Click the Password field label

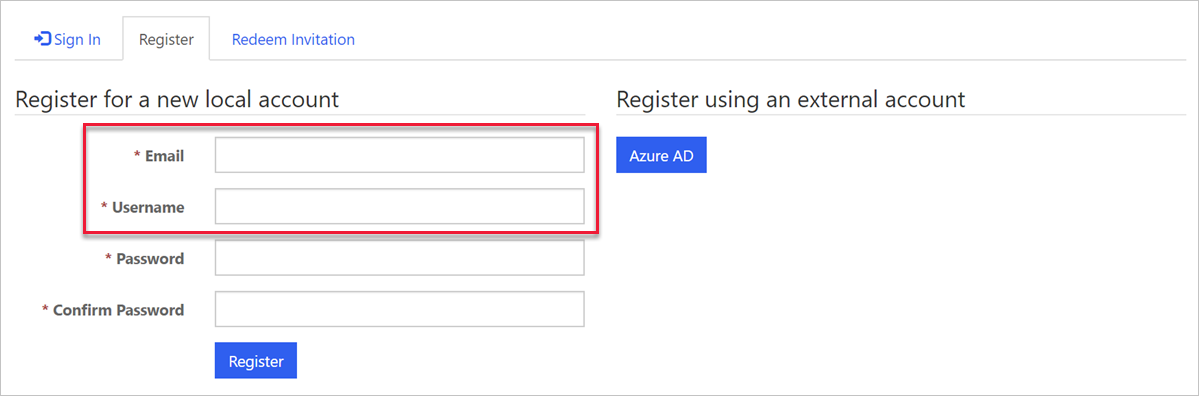point(150,258)
